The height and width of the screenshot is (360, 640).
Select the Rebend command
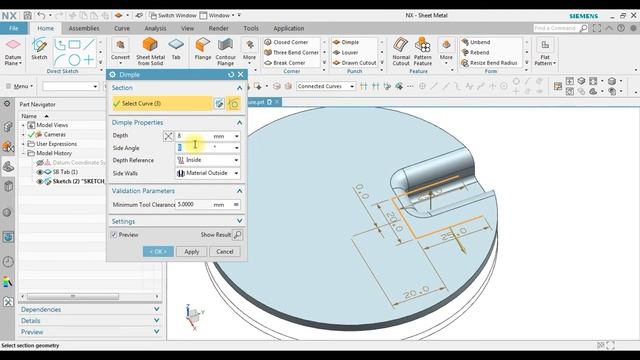(475, 53)
